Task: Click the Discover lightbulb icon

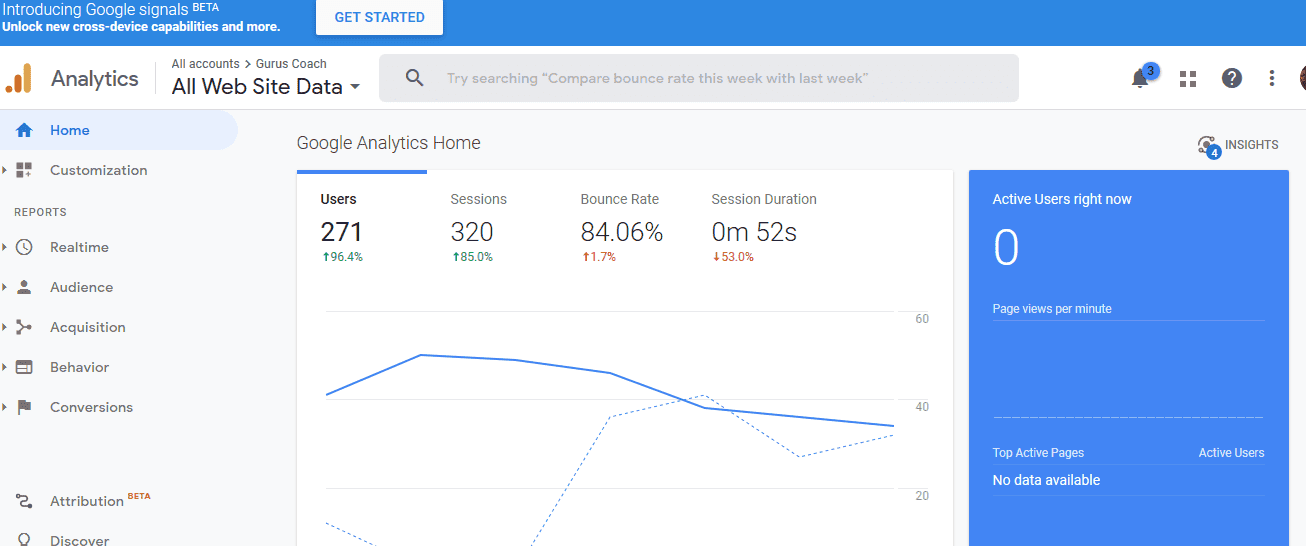Action: 24,540
